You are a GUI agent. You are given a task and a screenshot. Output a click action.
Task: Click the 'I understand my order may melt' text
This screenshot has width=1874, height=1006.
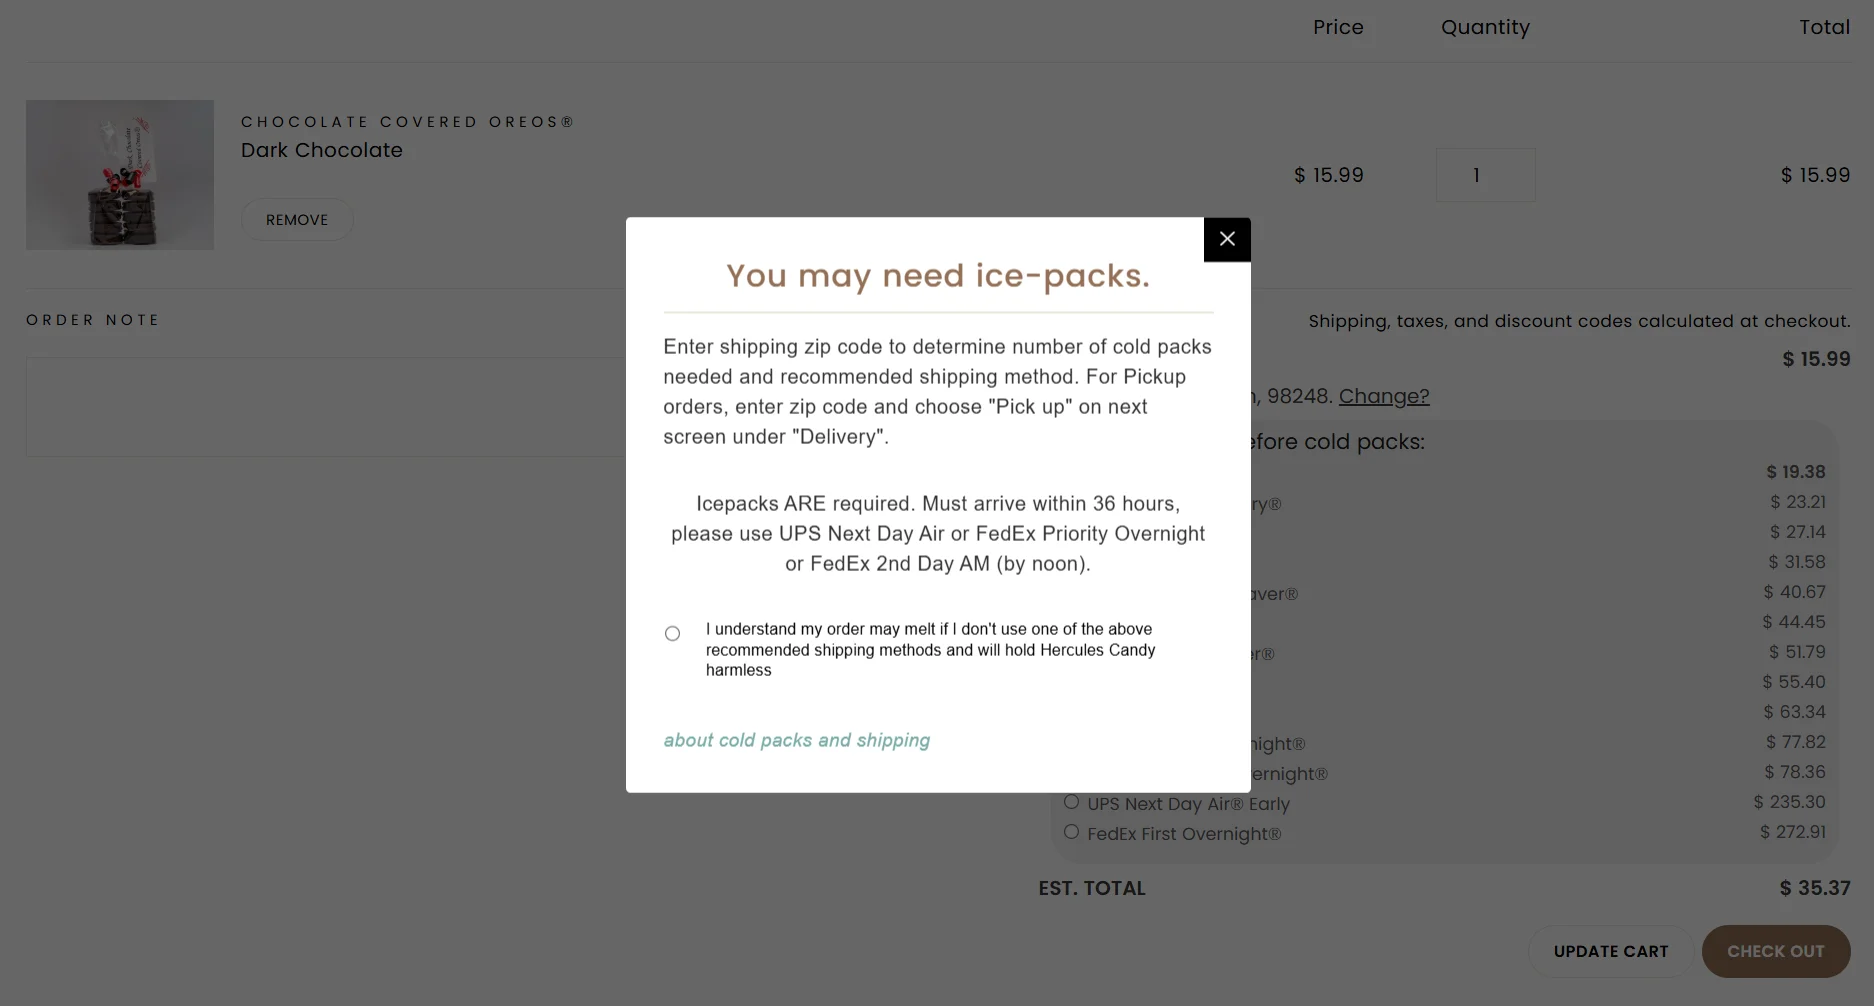tap(930, 650)
